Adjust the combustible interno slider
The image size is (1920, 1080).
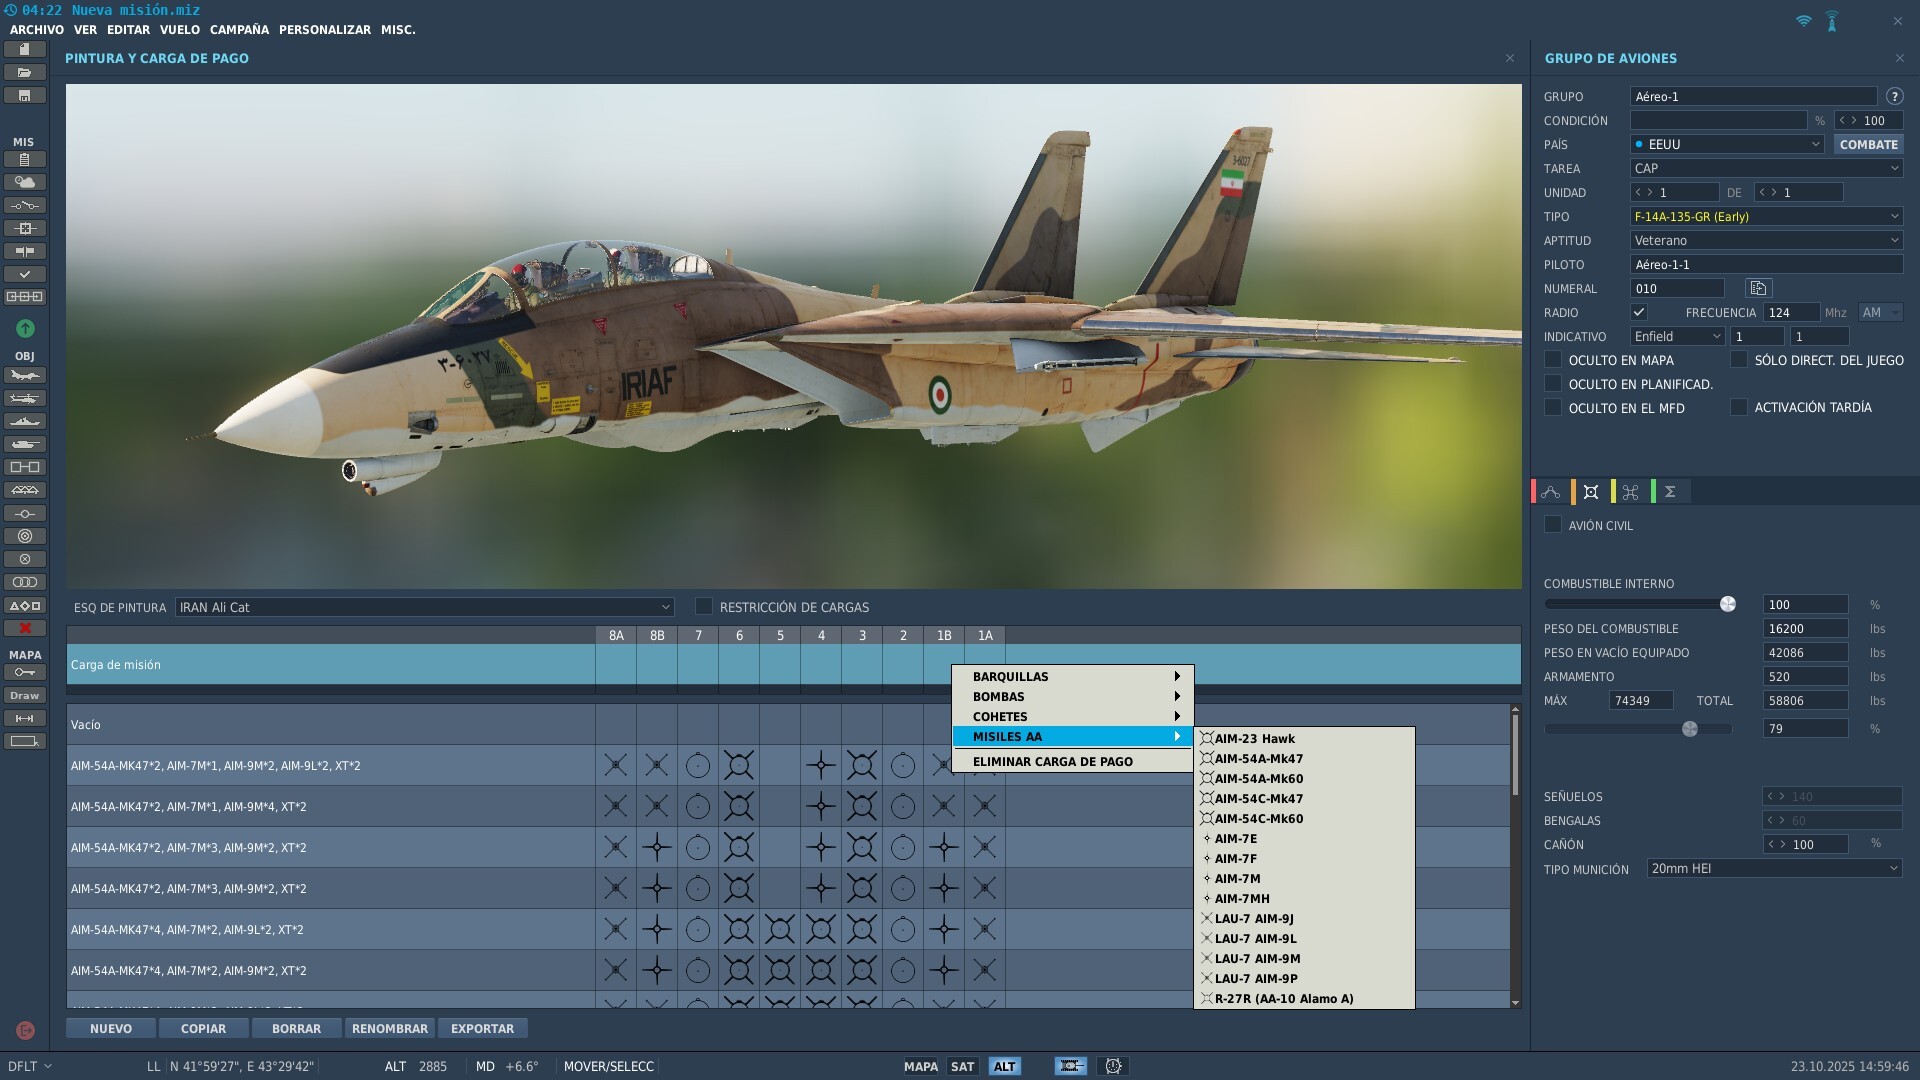point(1727,604)
